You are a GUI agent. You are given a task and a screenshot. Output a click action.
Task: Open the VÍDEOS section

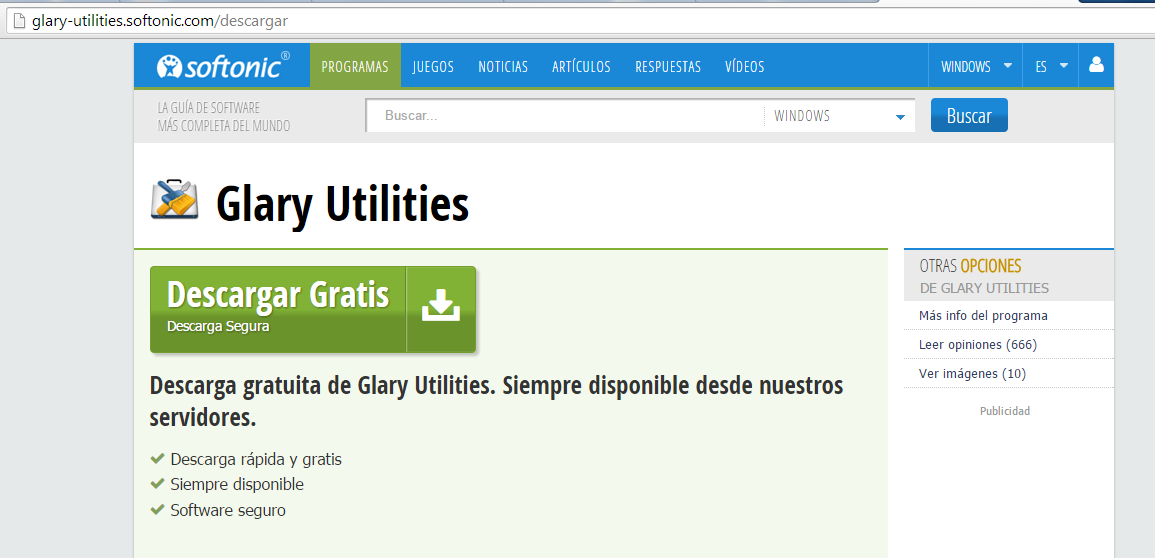tap(744, 67)
